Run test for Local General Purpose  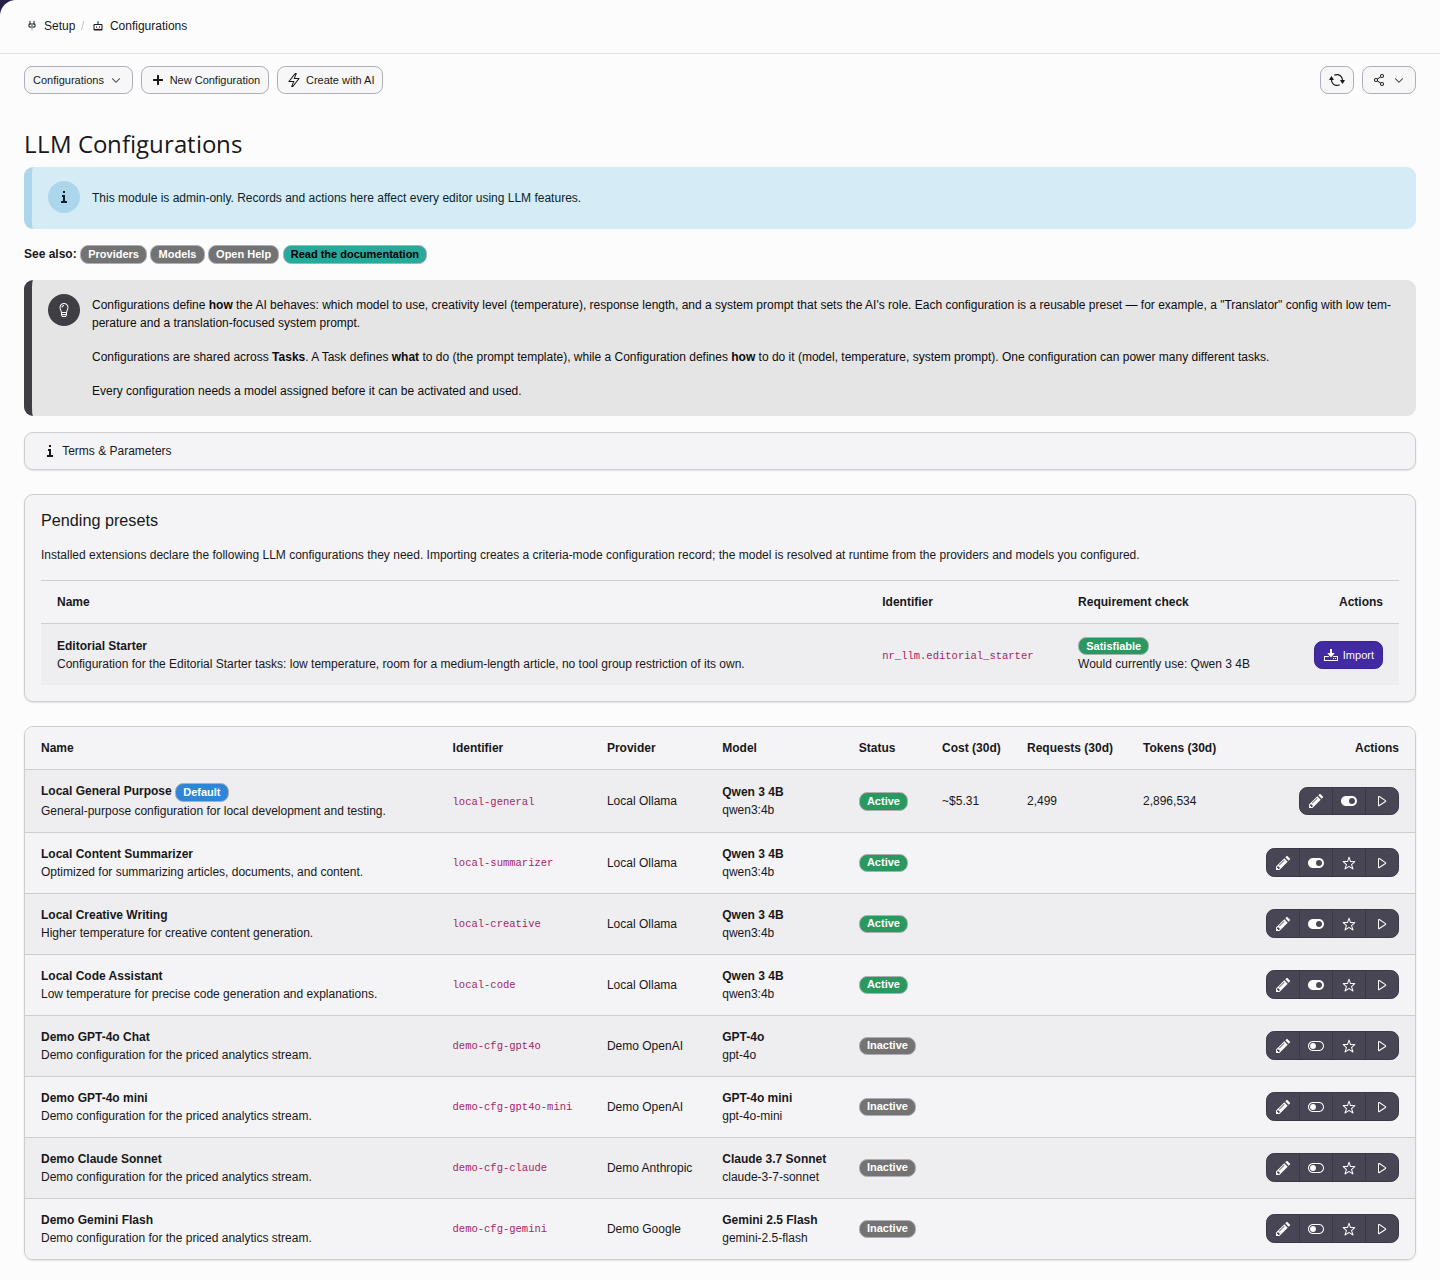tap(1382, 801)
